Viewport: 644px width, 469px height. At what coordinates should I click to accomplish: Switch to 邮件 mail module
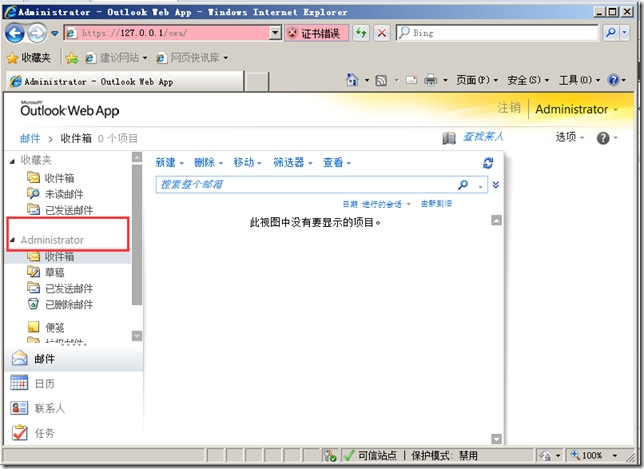(74, 359)
